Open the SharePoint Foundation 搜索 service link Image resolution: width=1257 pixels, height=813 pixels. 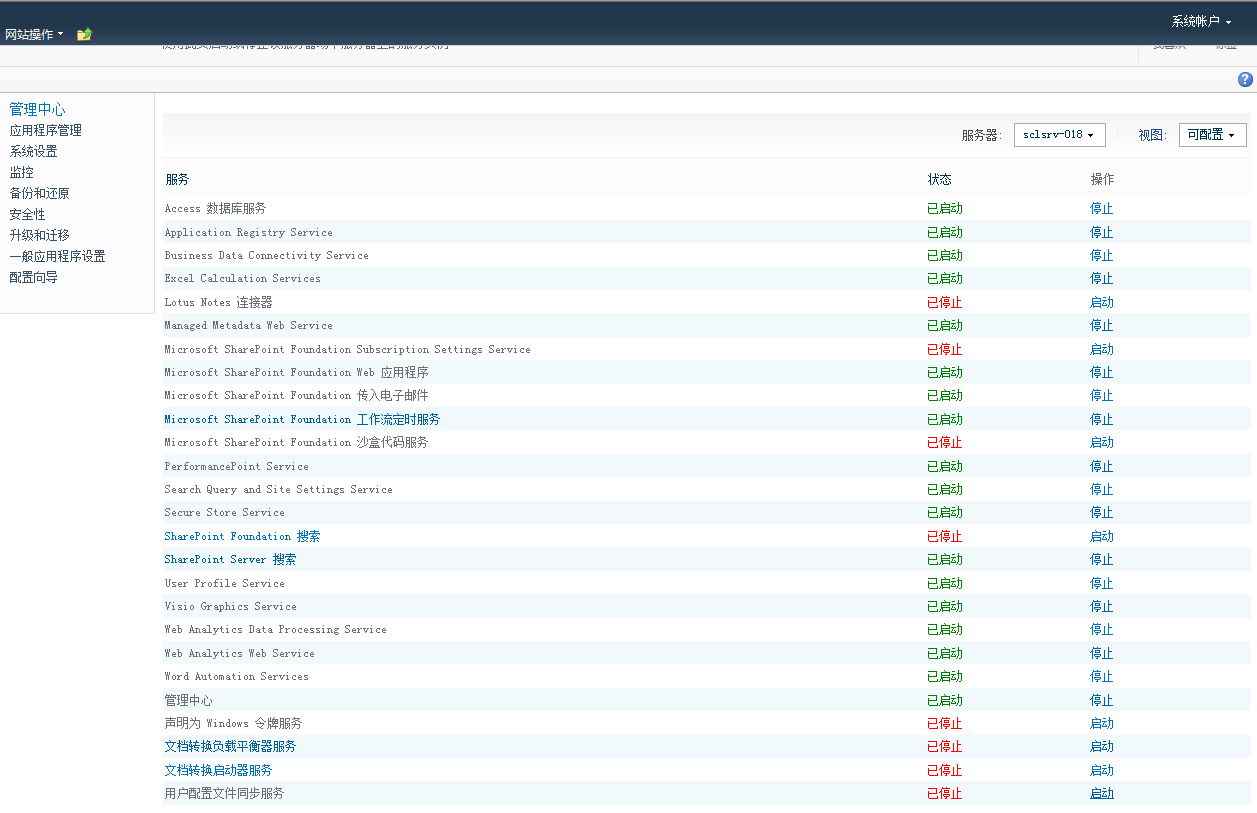[x=242, y=536]
